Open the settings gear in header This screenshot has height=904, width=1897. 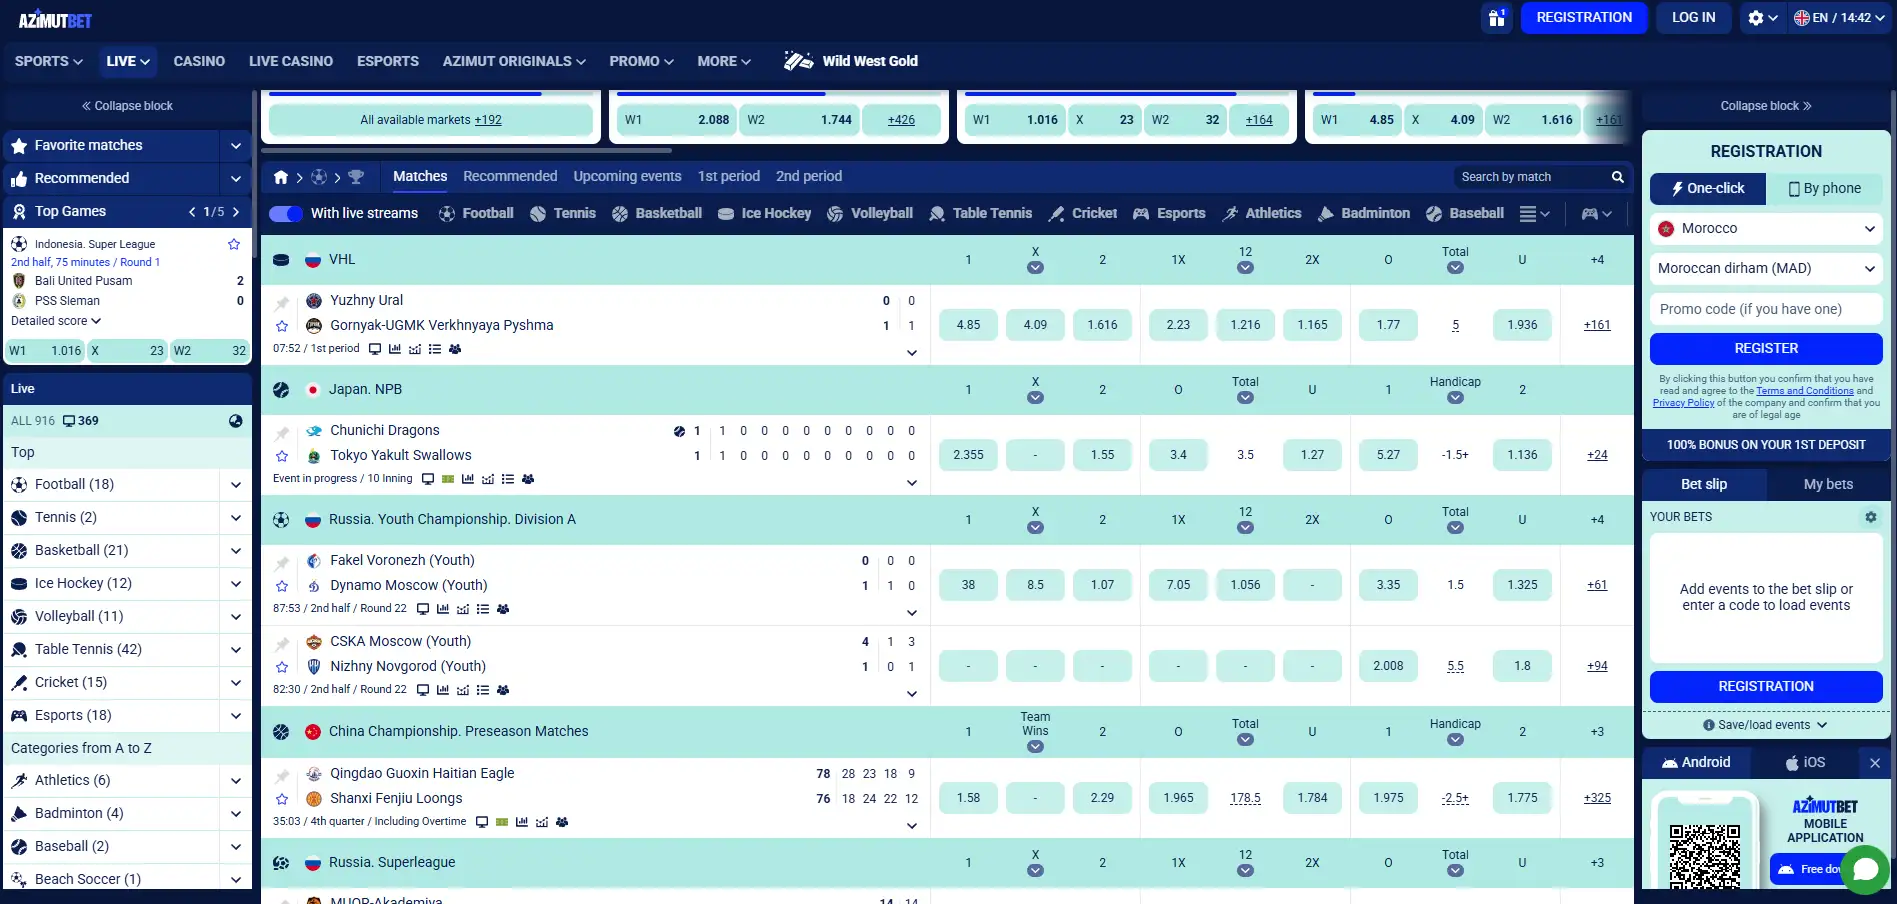(x=1756, y=18)
